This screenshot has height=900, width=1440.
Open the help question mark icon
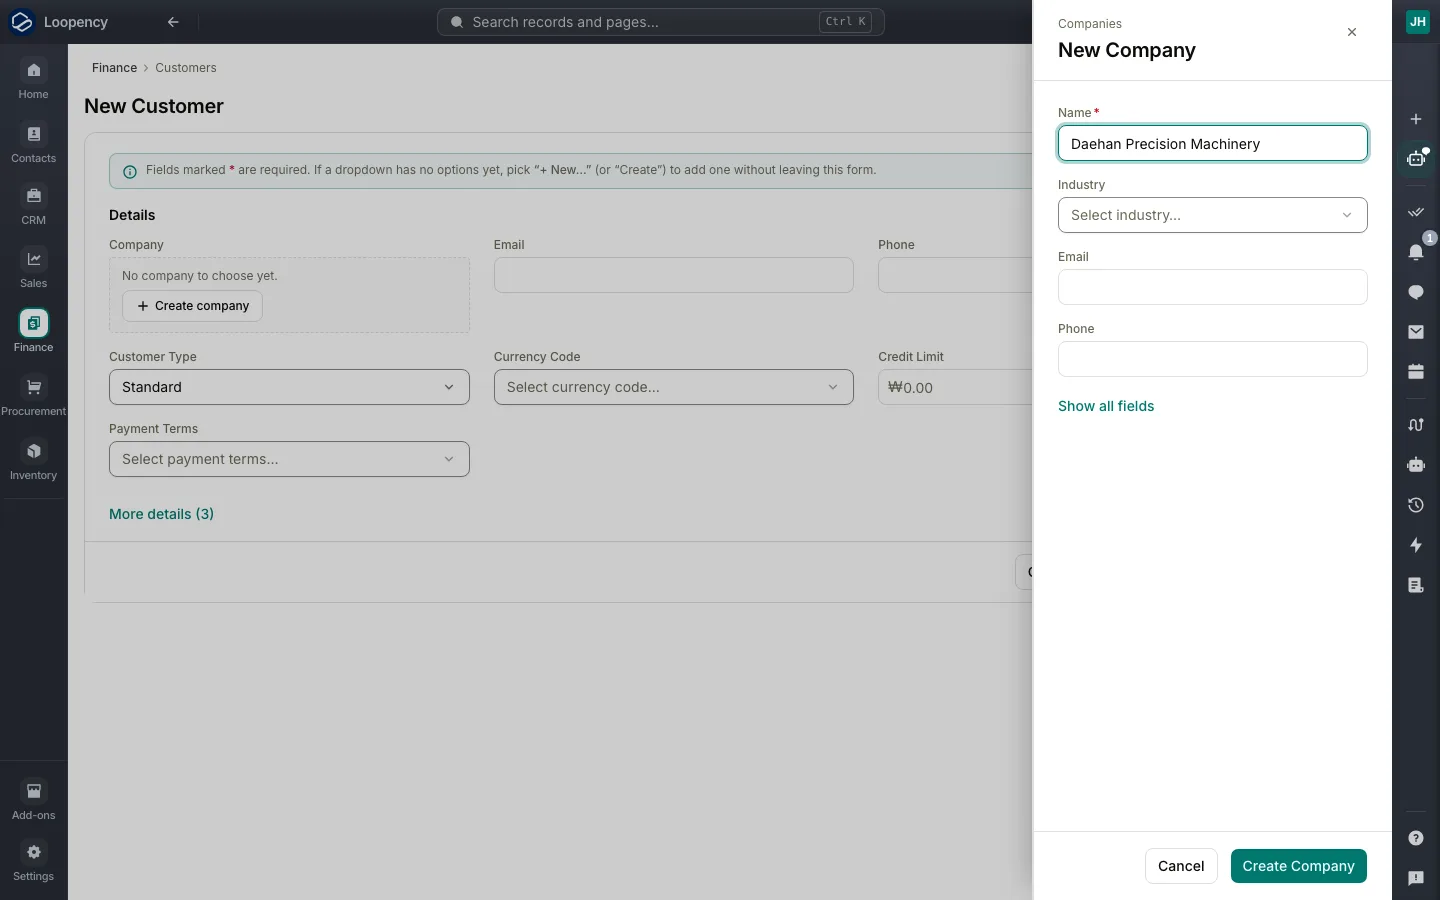(x=1416, y=838)
